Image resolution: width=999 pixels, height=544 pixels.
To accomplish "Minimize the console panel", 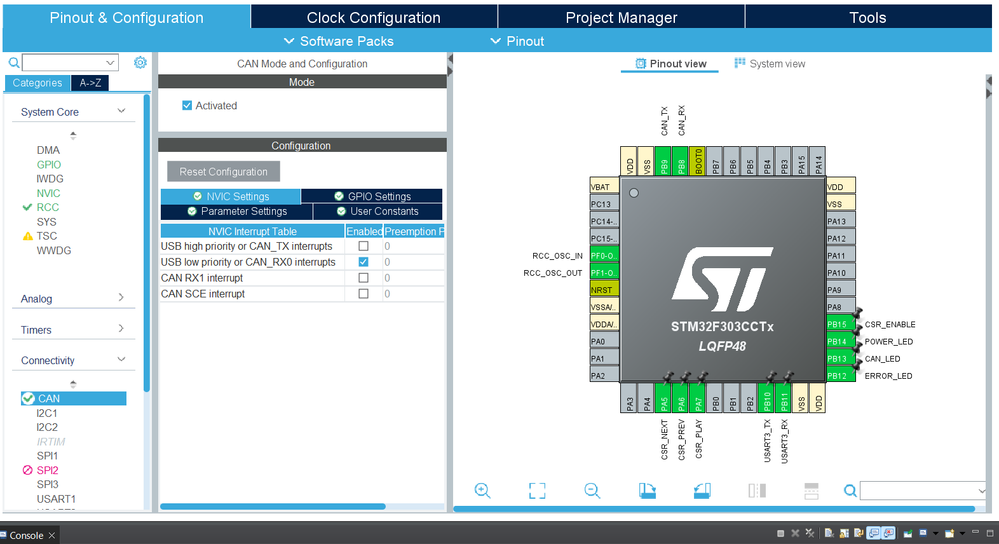I will click(975, 532).
